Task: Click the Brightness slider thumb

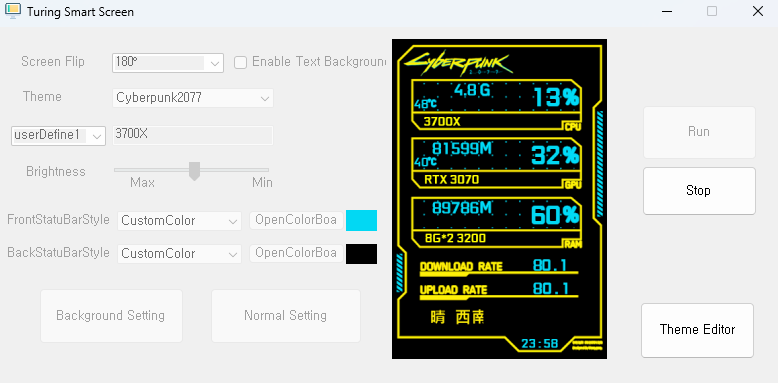Action: point(194,171)
